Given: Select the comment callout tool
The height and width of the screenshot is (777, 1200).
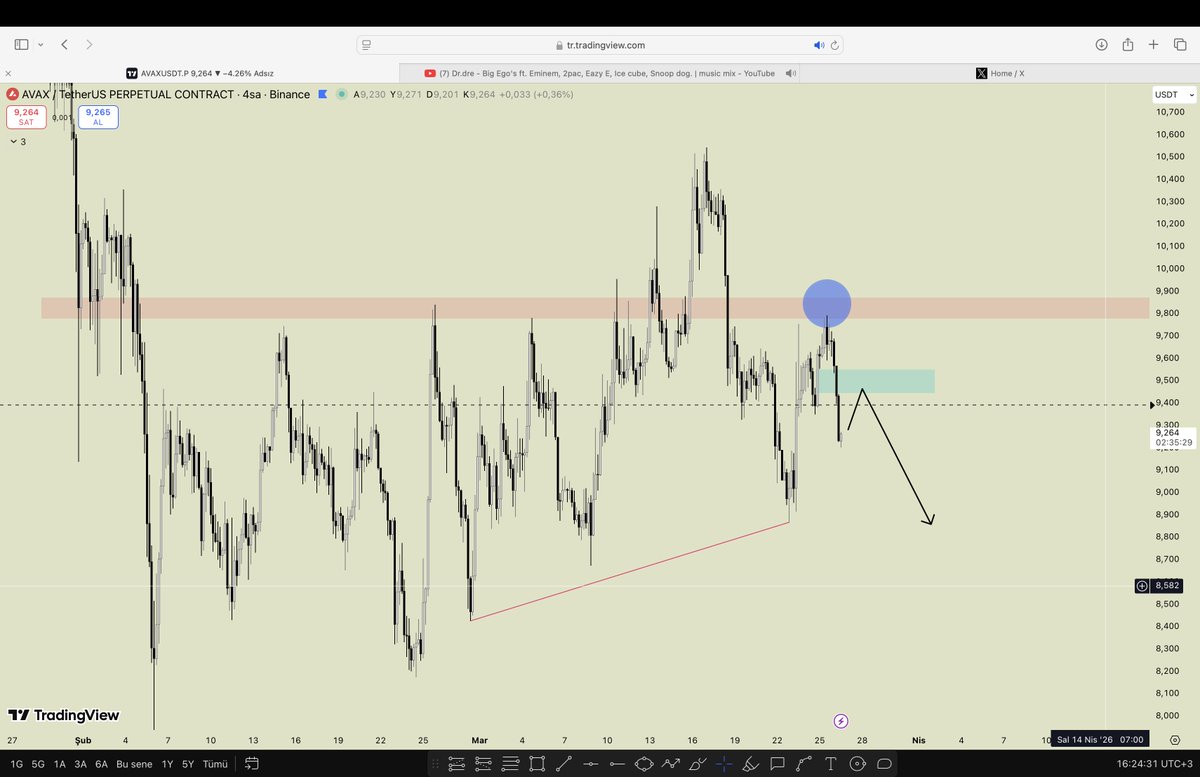Looking at the screenshot, I should [x=777, y=764].
